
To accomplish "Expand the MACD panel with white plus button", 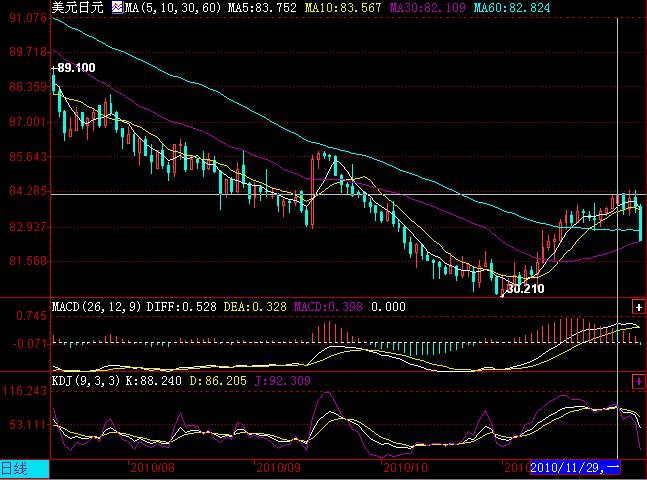I will (x=638, y=307).
